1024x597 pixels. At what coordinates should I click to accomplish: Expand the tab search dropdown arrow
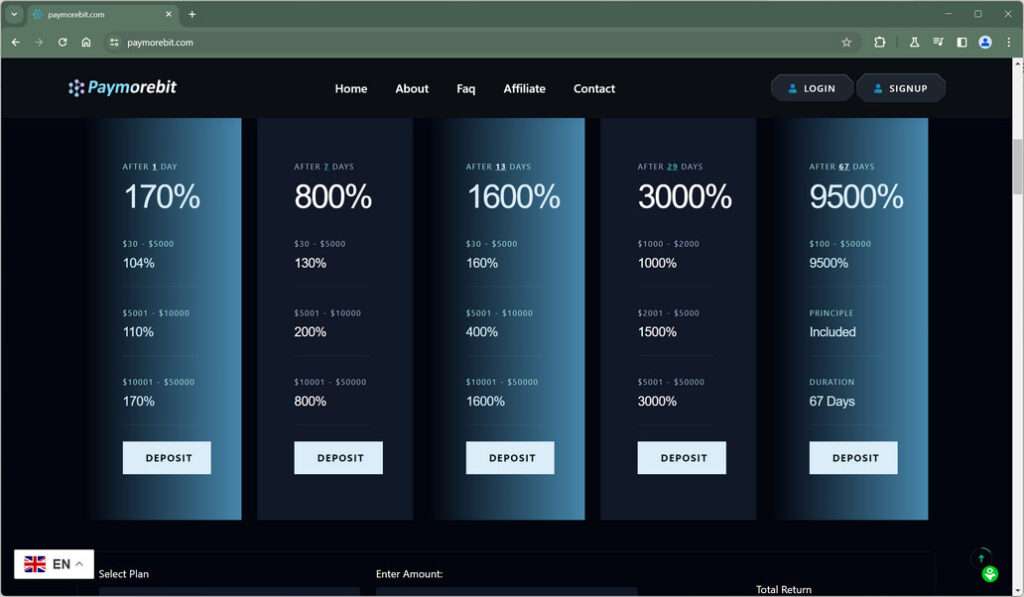point(14,14)
